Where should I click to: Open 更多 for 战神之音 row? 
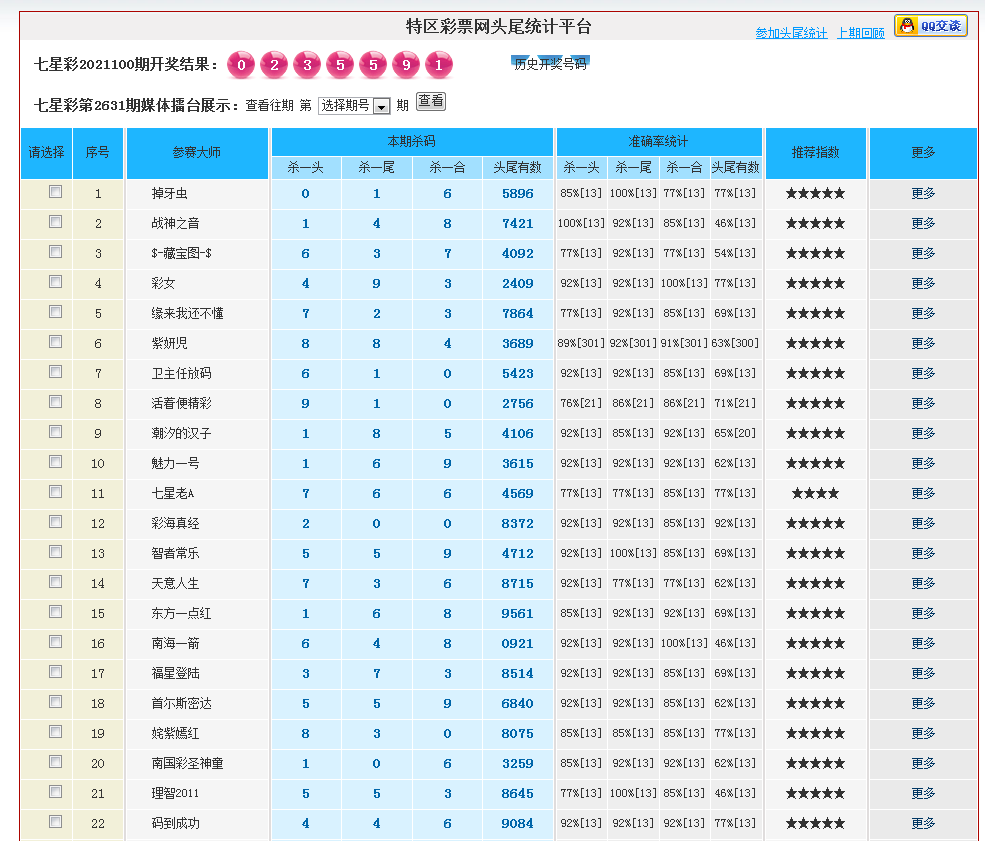(x=922, y=224)
